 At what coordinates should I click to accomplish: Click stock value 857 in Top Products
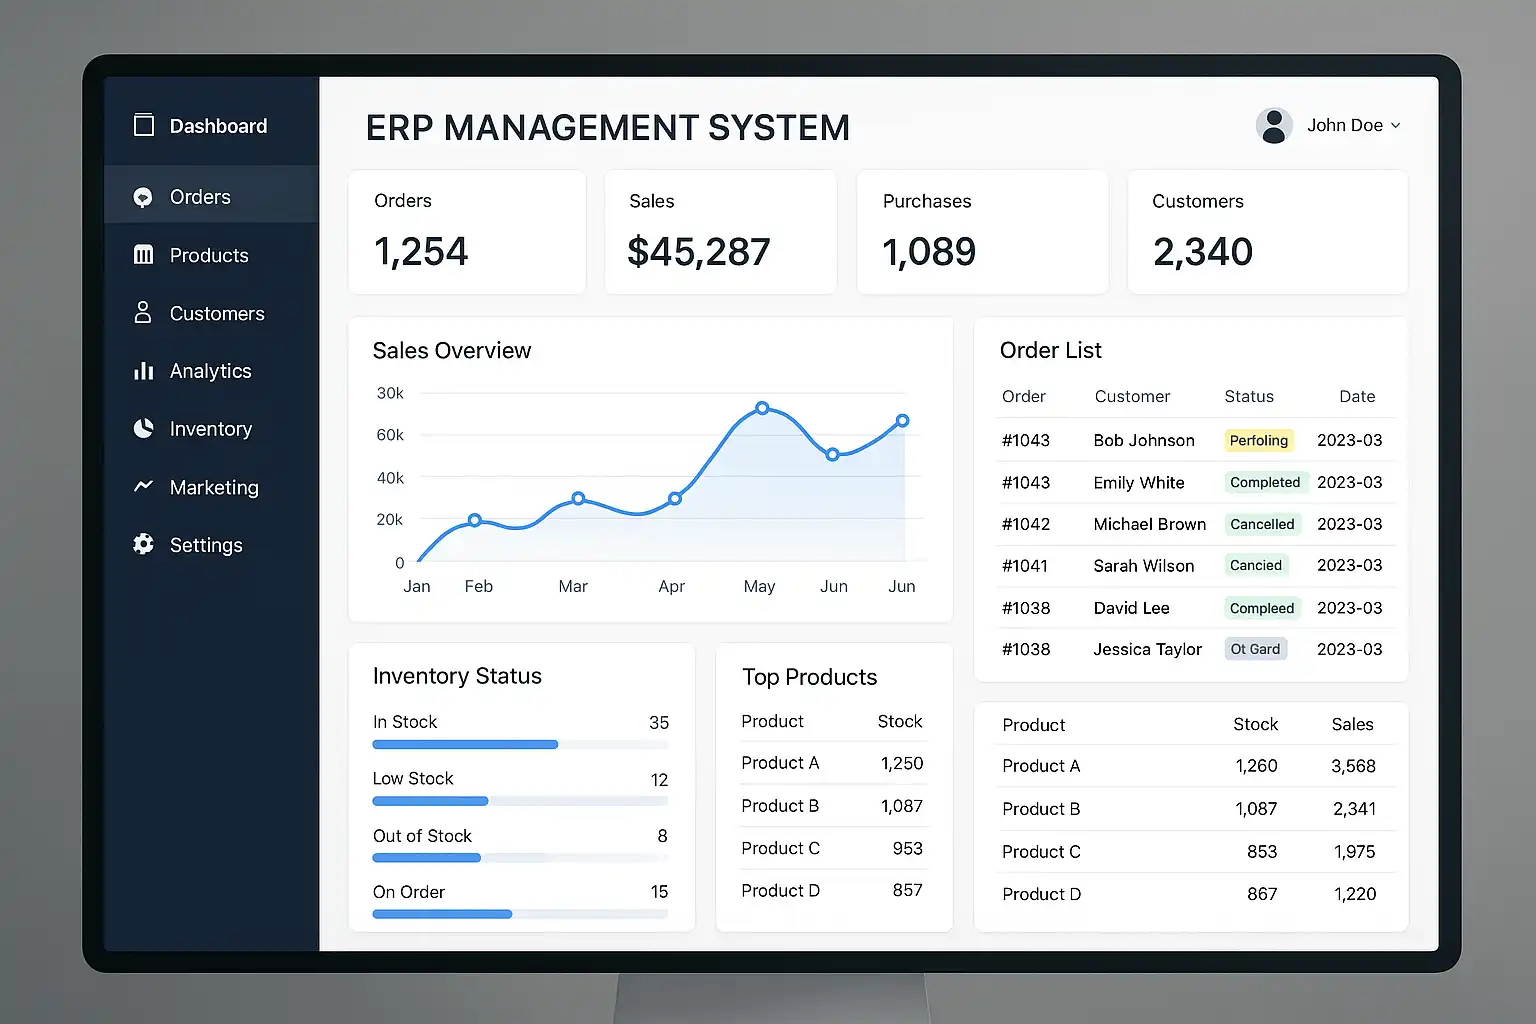[x=907, y=890]
